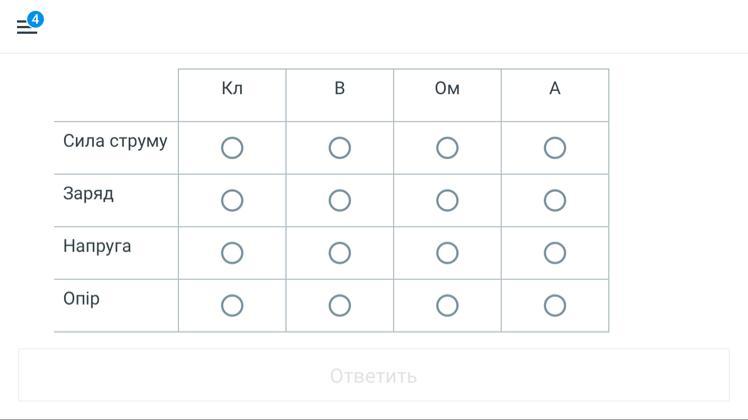Select Кл for Заряд row
This screenshot has width=748, height=420.
(x=232, y=200)
